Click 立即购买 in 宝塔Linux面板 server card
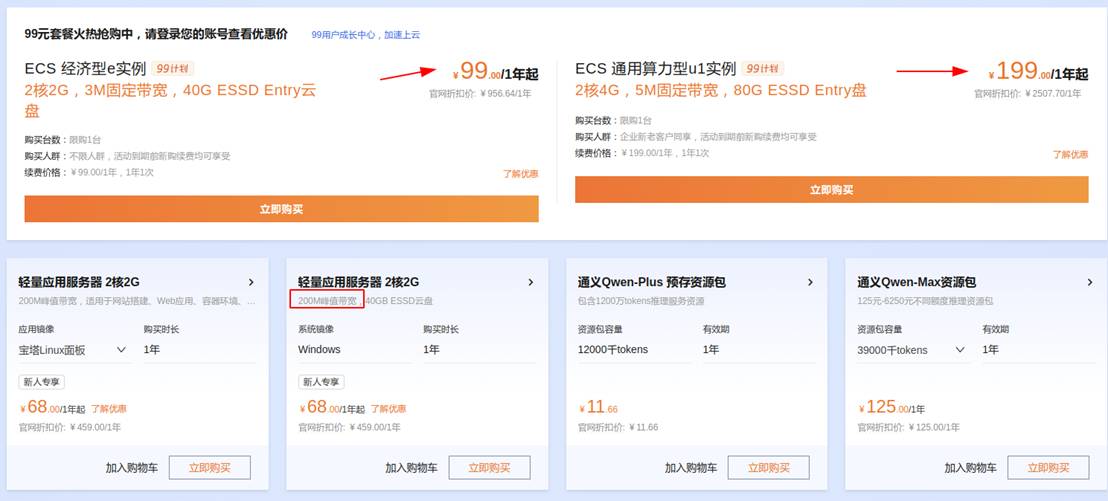Screen dimensions: 1108x501 coord(210,468)
